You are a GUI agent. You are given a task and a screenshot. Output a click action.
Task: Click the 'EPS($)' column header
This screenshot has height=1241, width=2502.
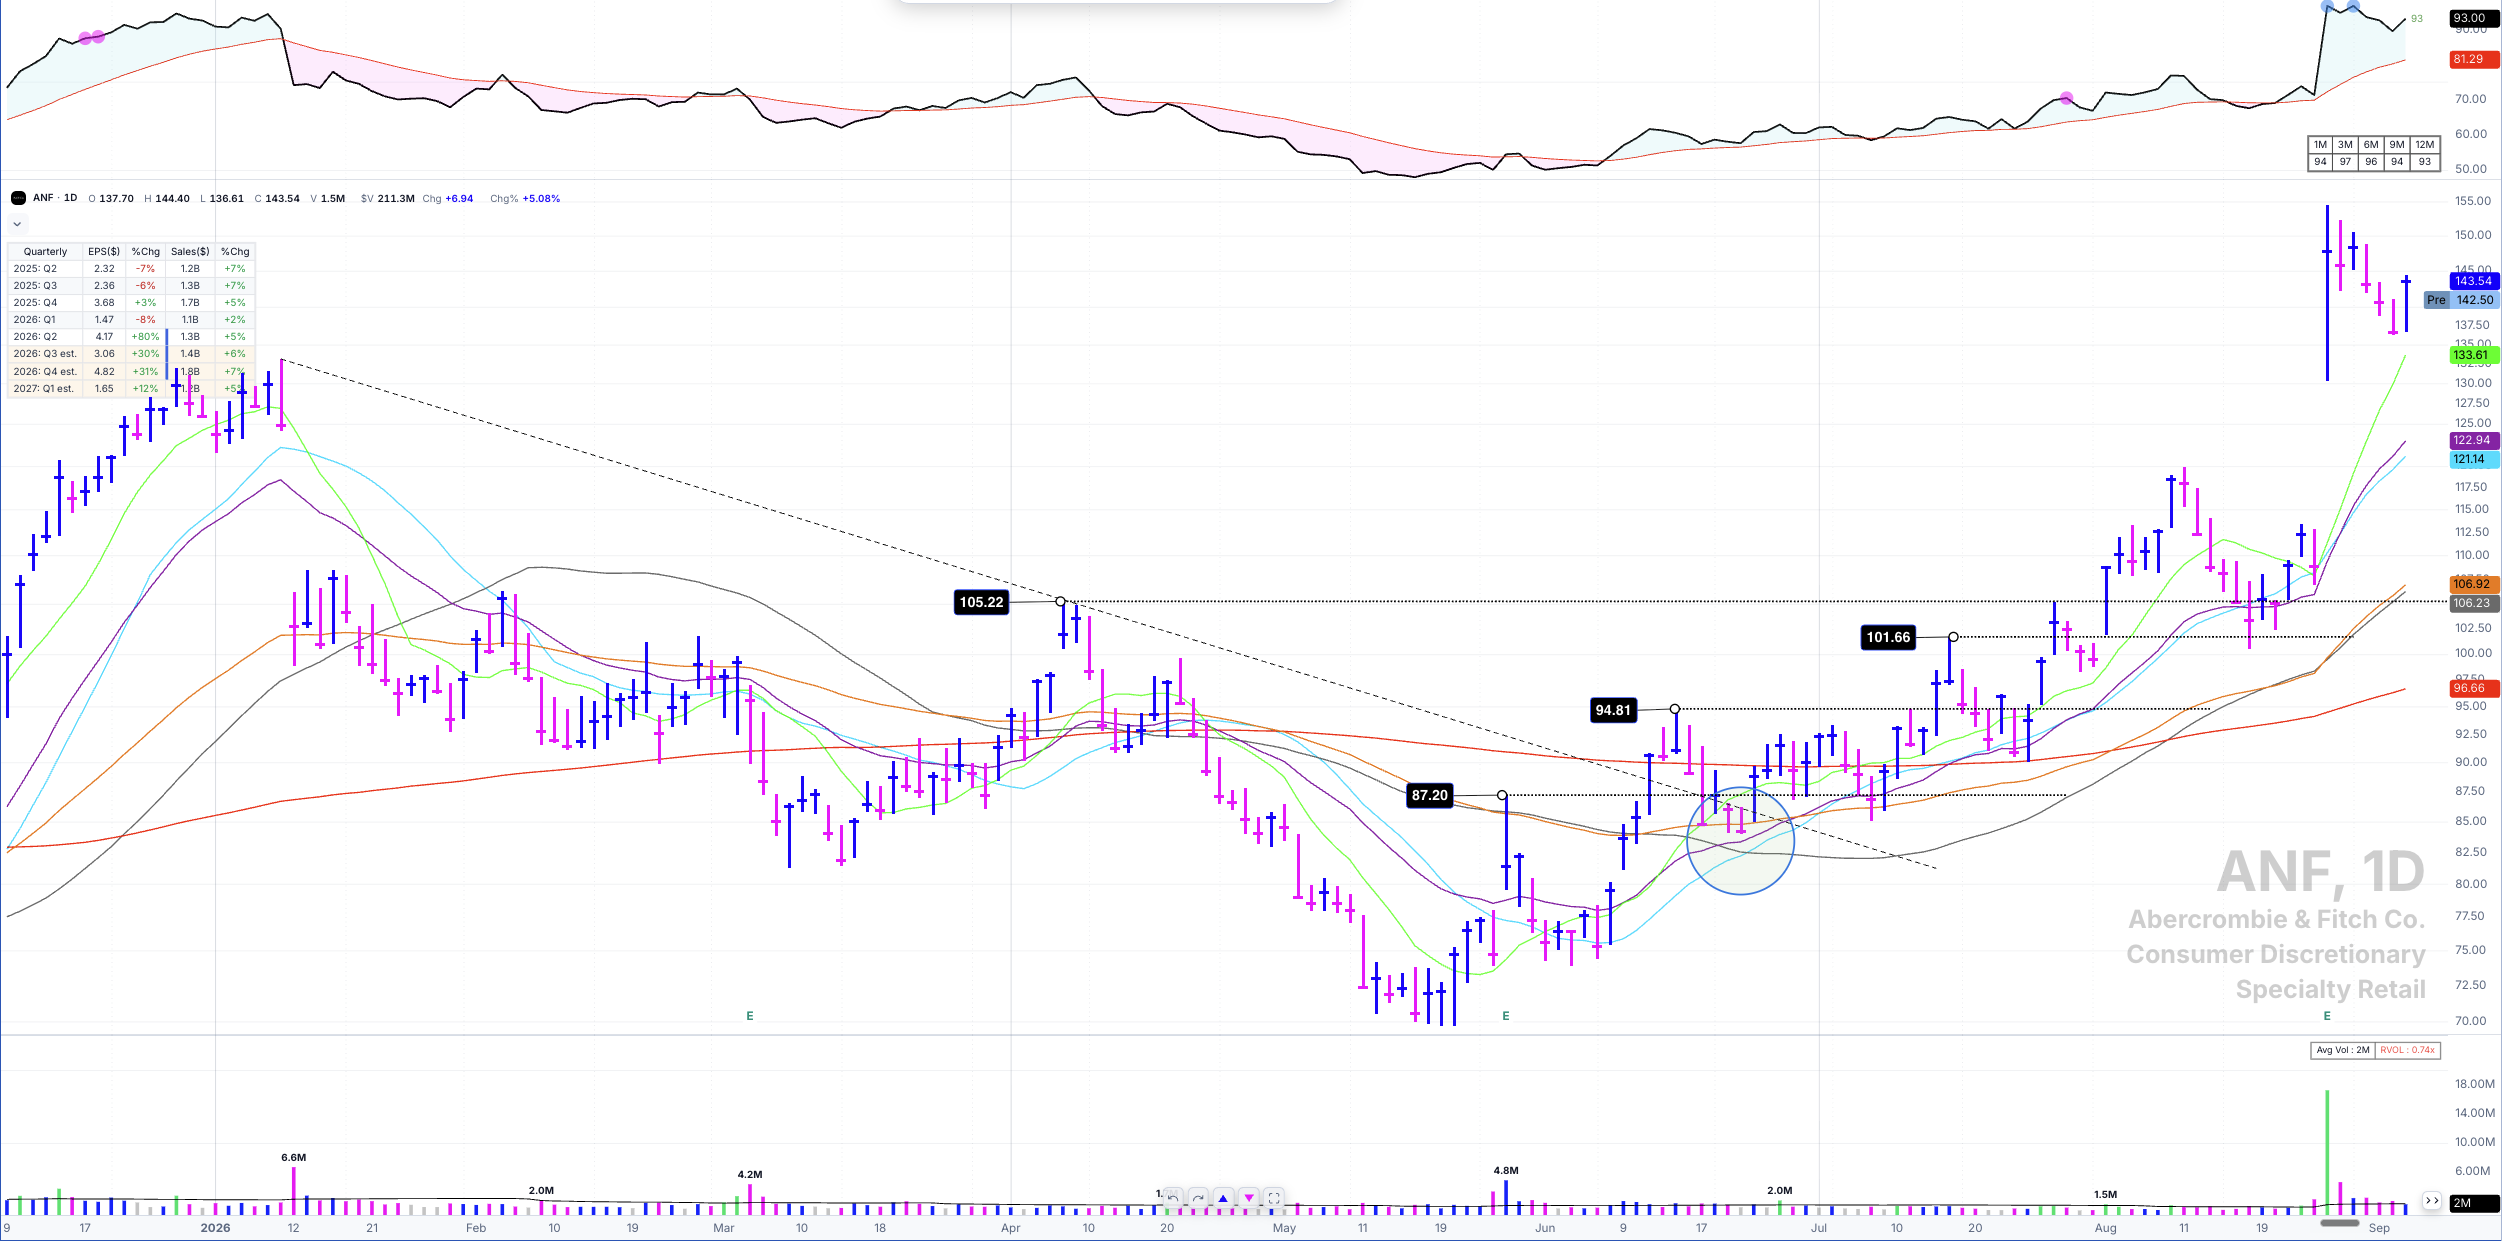(104, 252)
